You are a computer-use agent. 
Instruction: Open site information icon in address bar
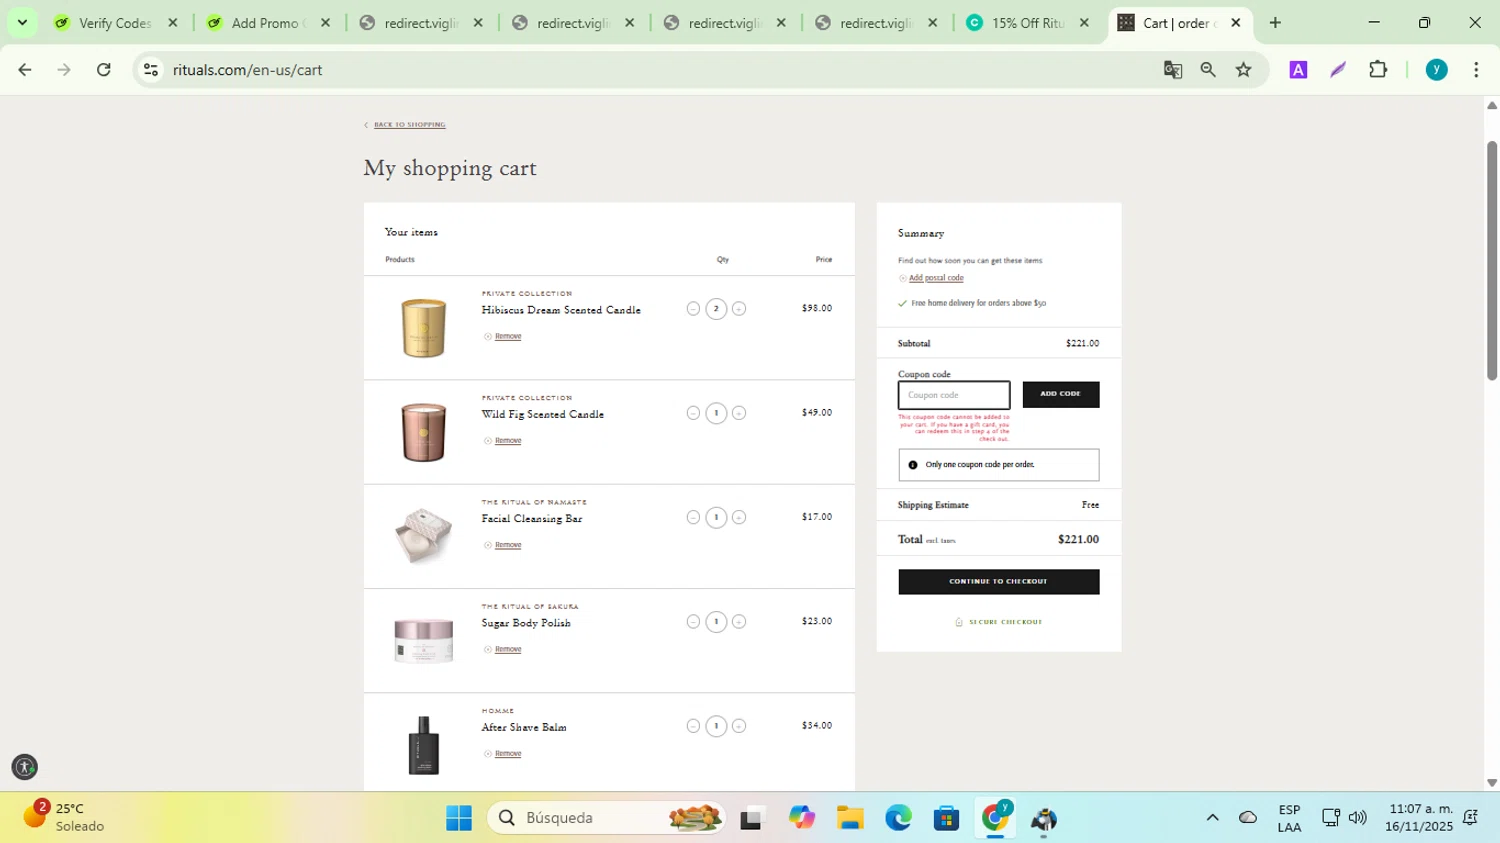[151, 69]
